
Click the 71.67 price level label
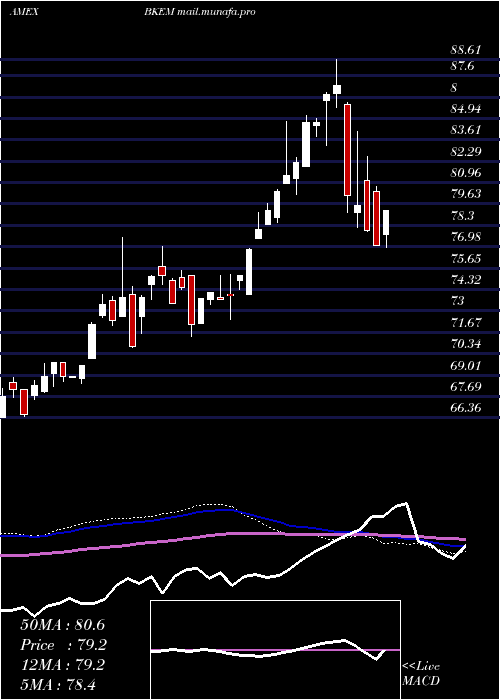click(x=466, y=322)
